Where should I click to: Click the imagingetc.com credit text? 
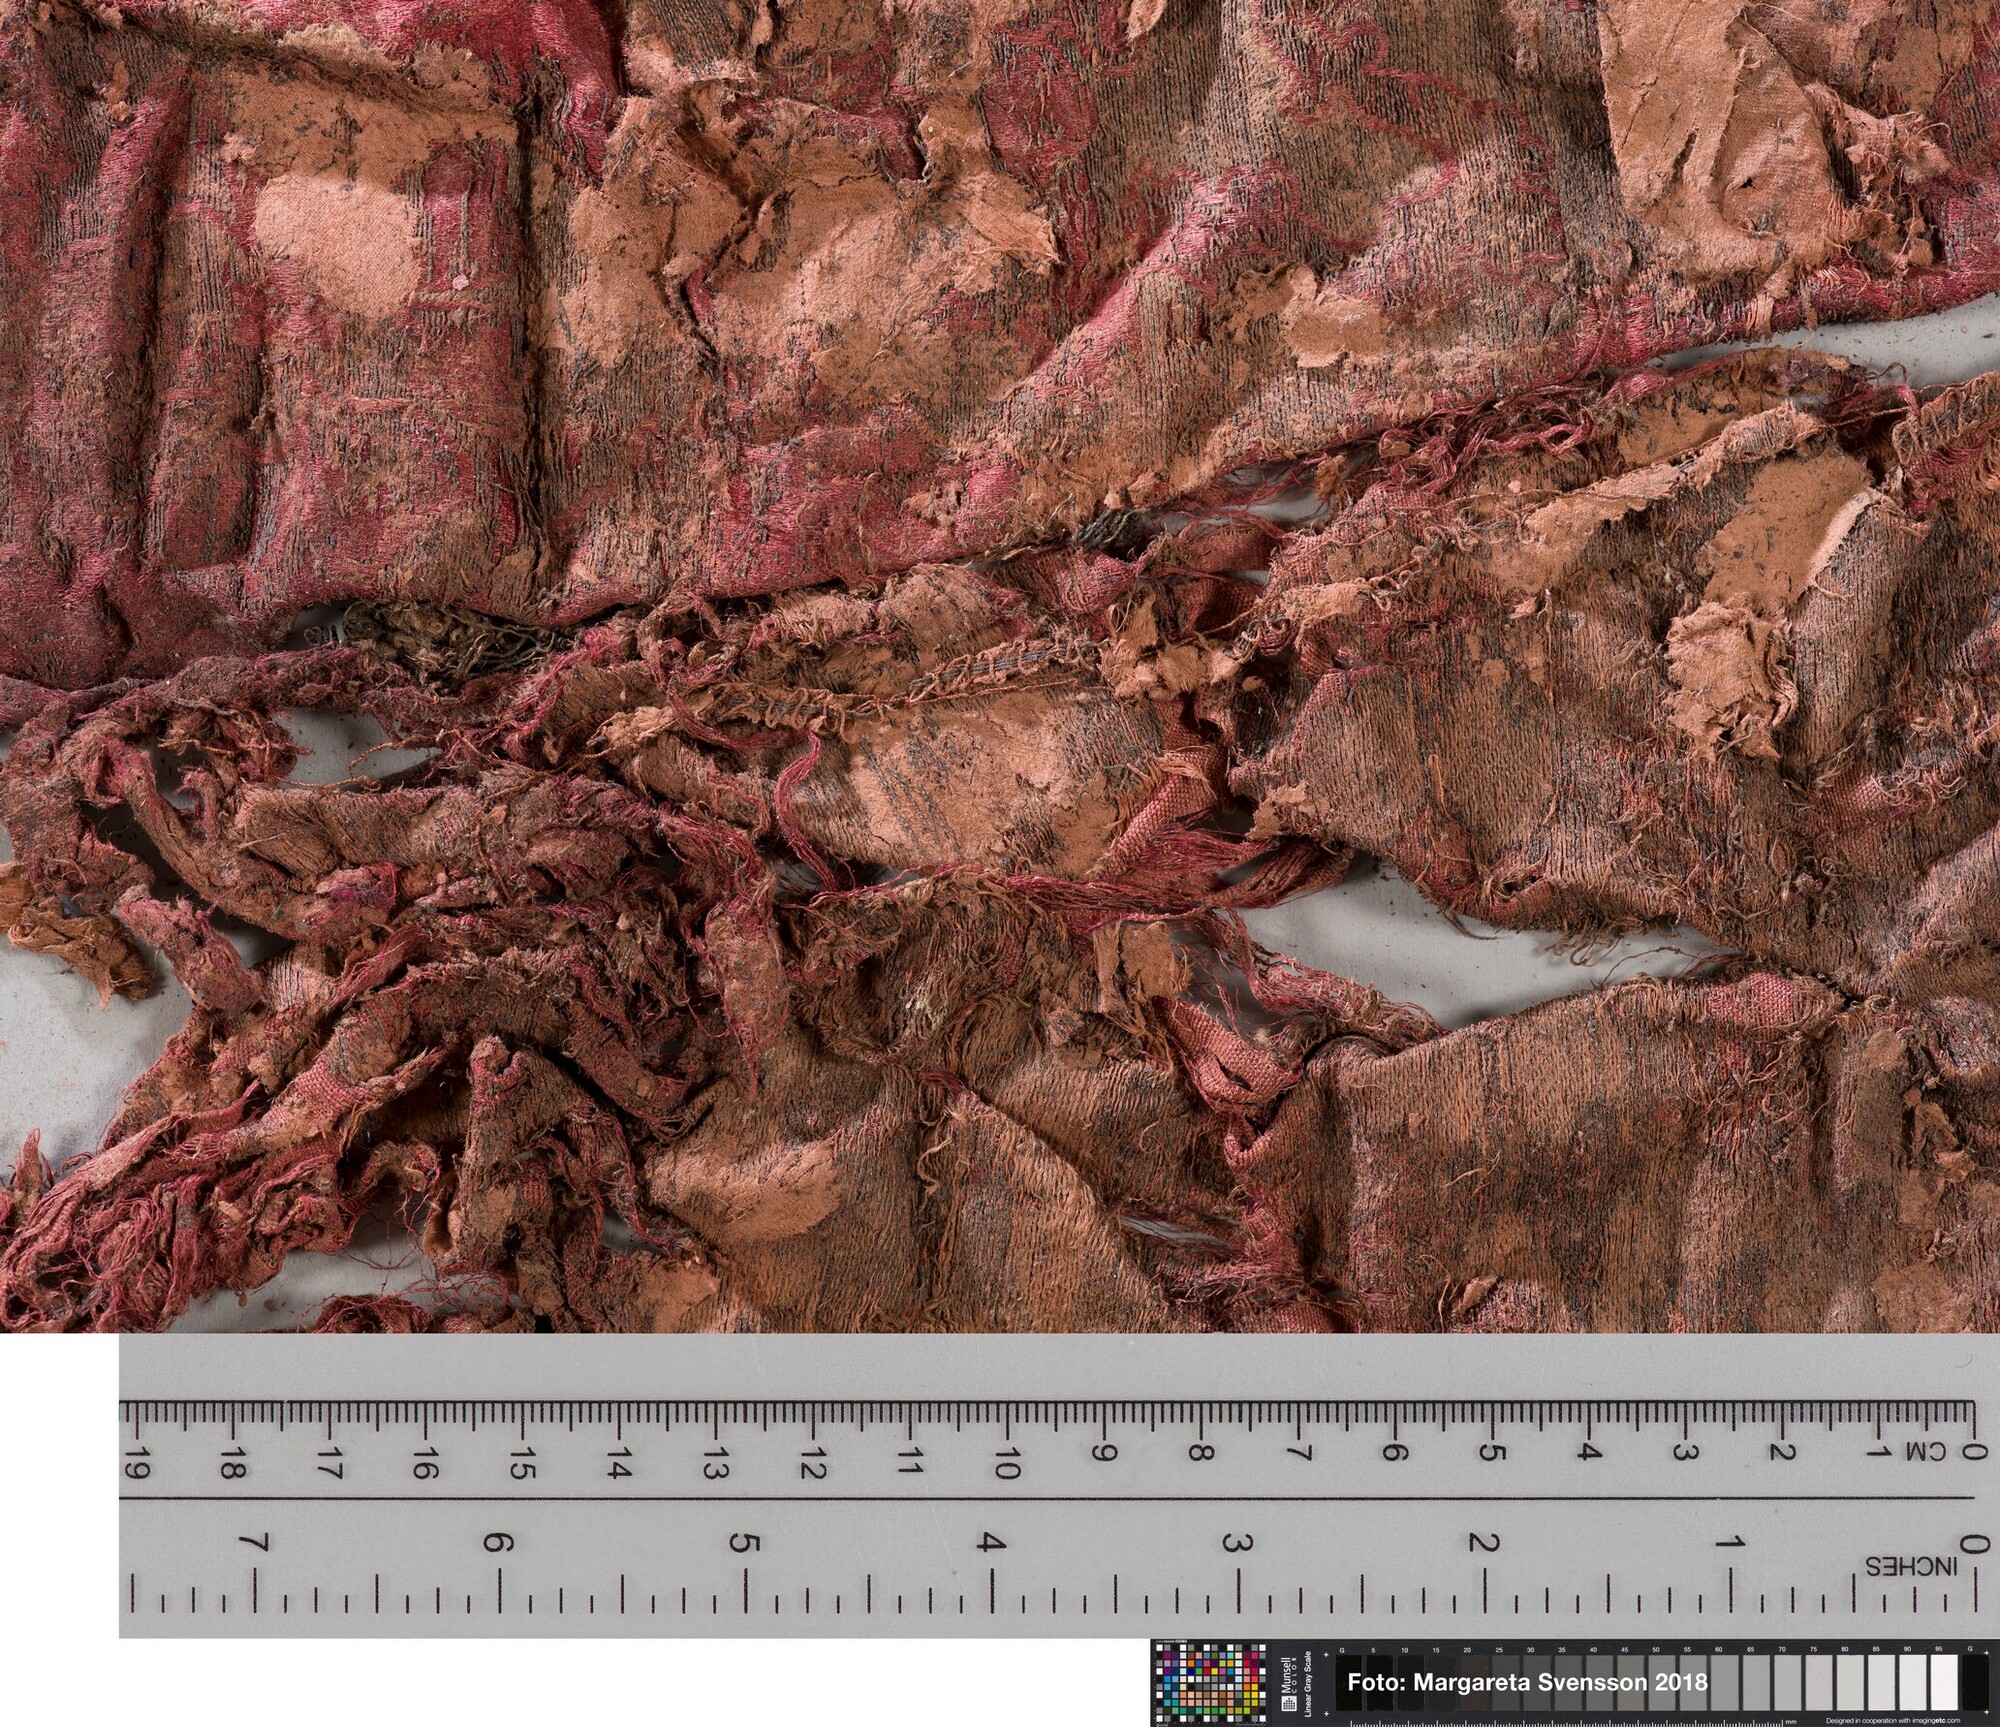point(1892,1720)
